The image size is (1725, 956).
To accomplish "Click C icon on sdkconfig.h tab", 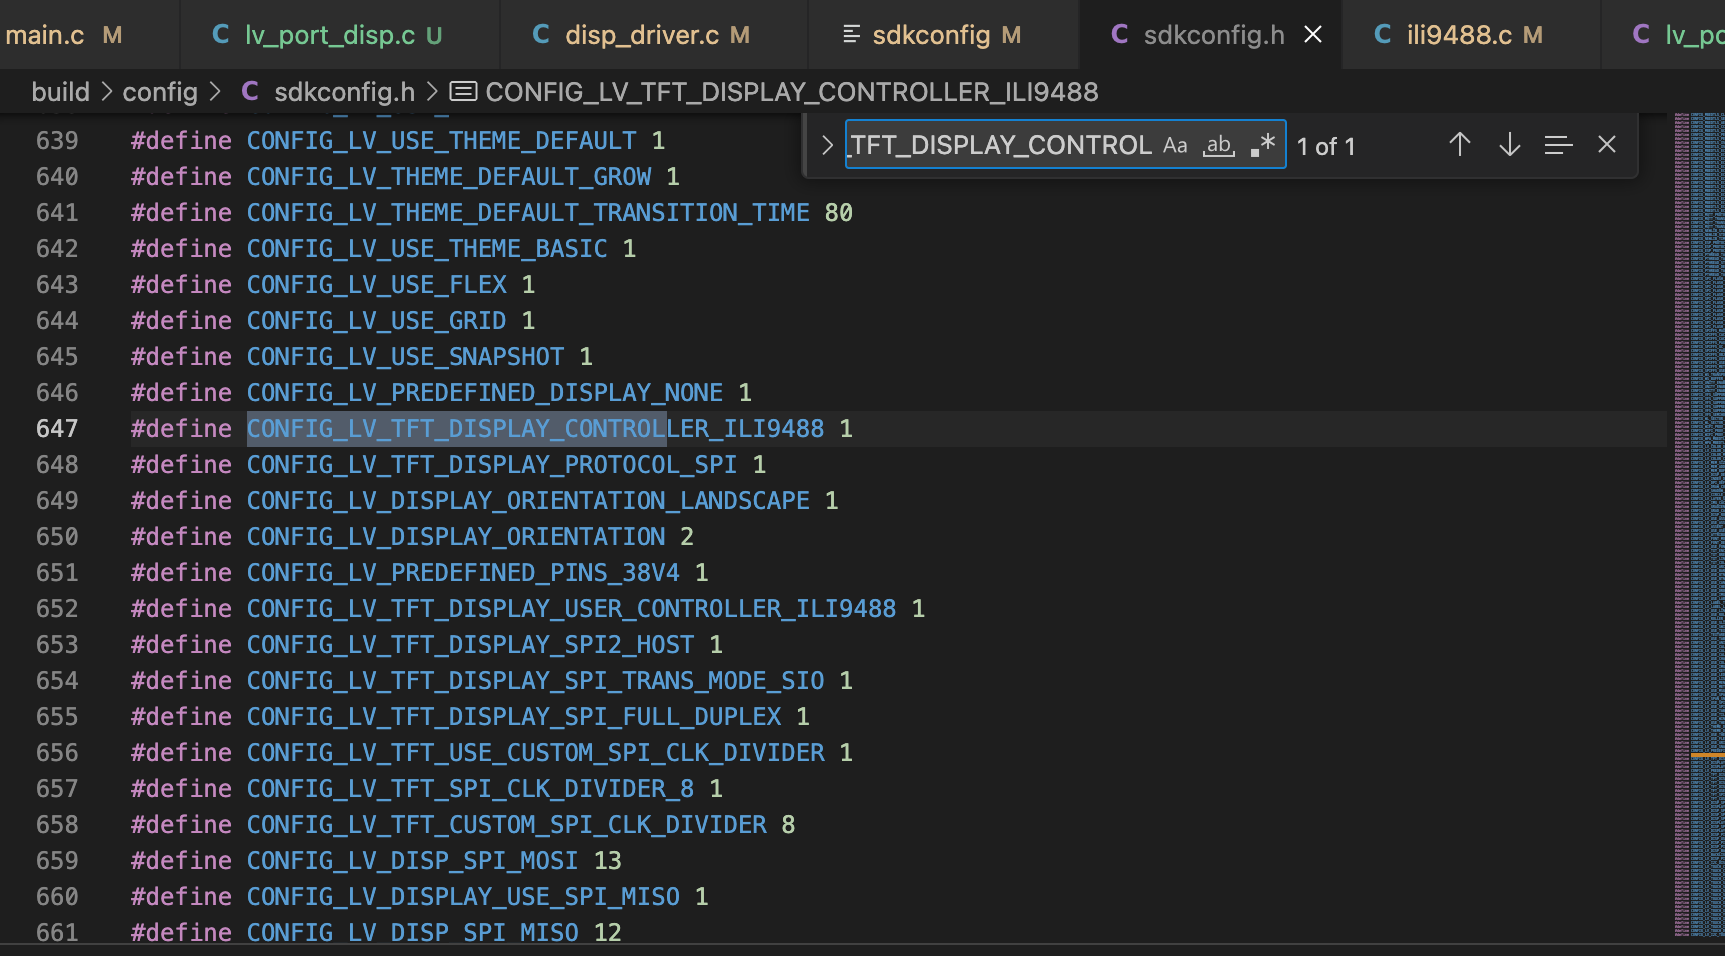I will tap(1120, 35).
